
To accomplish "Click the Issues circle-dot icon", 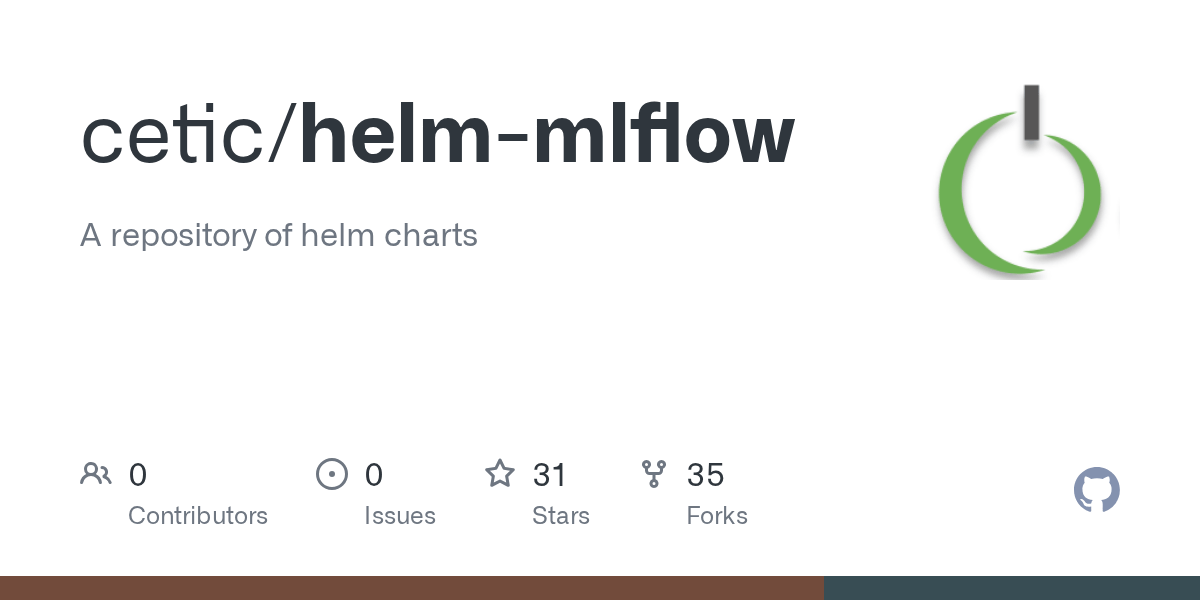I will 332,474.
